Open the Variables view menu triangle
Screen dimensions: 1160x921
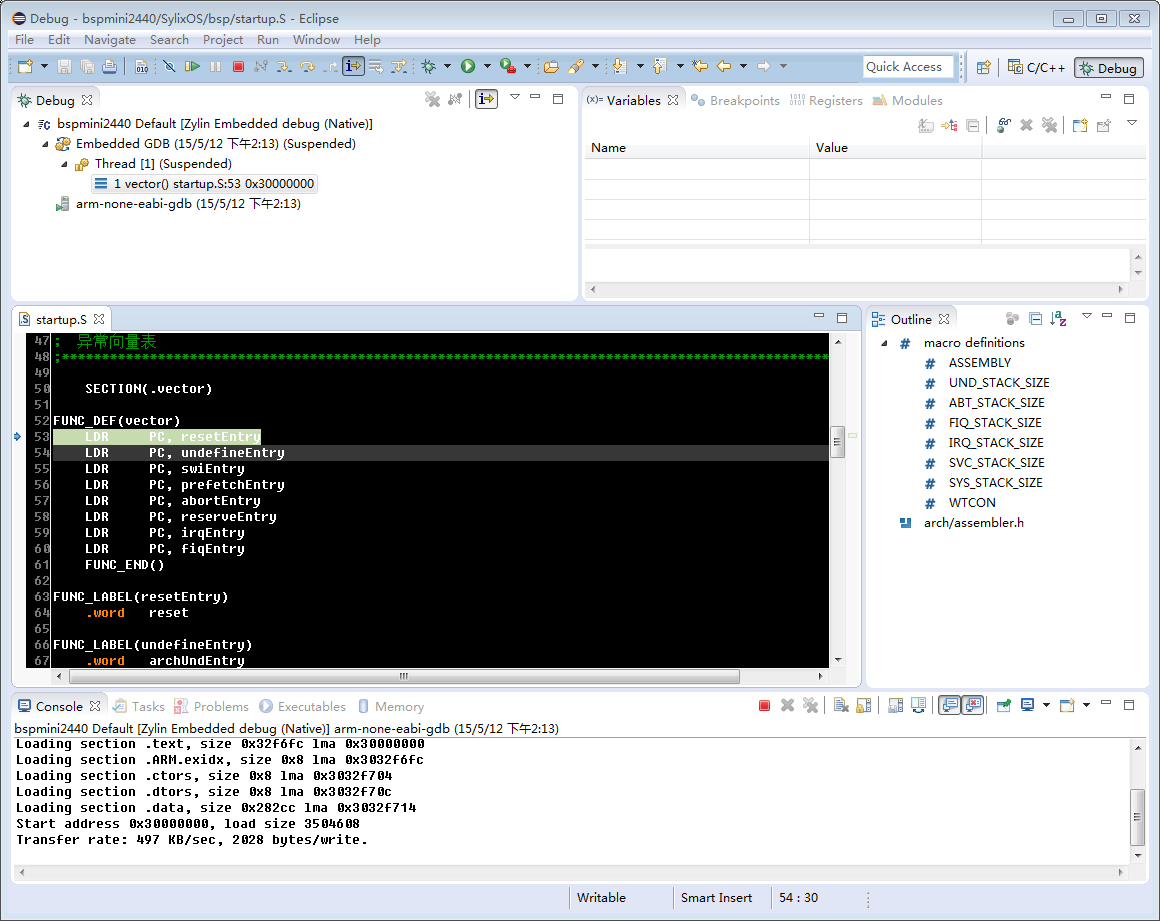[x=1132, y=124]
